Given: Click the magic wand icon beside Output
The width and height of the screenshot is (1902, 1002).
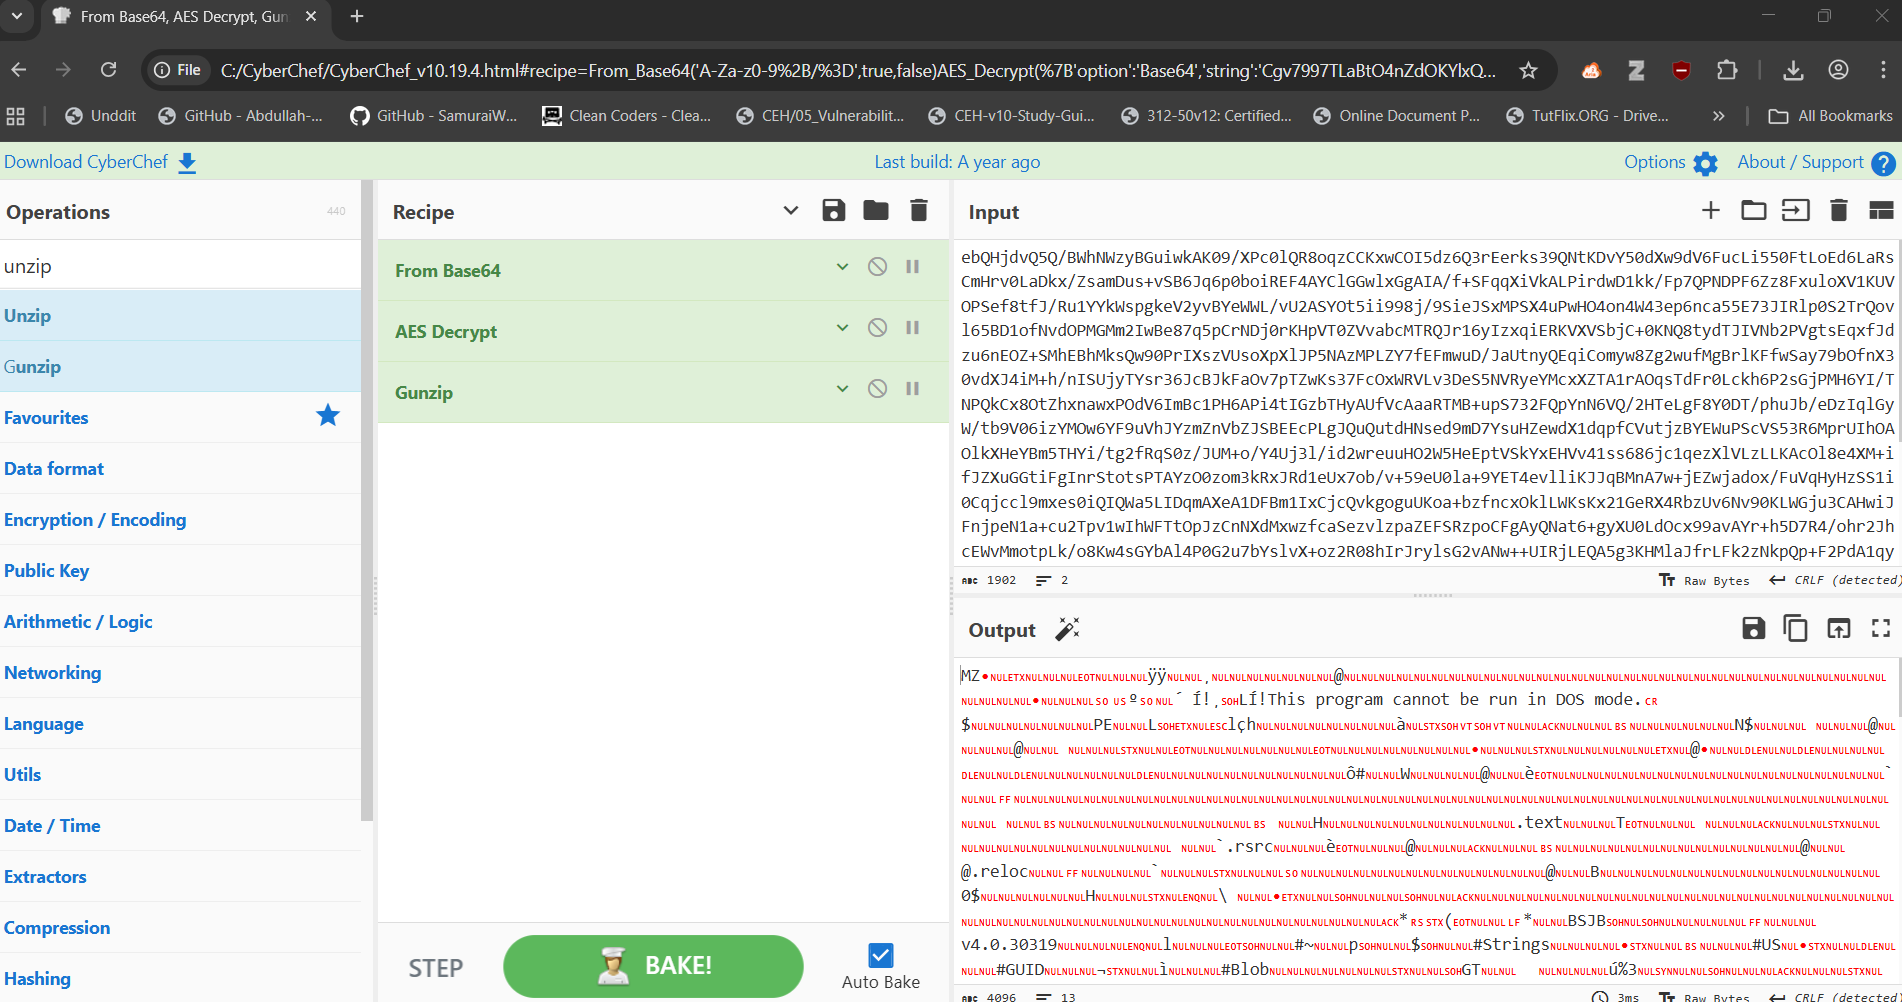Looking at the screenshot, I should [1067, 629].
